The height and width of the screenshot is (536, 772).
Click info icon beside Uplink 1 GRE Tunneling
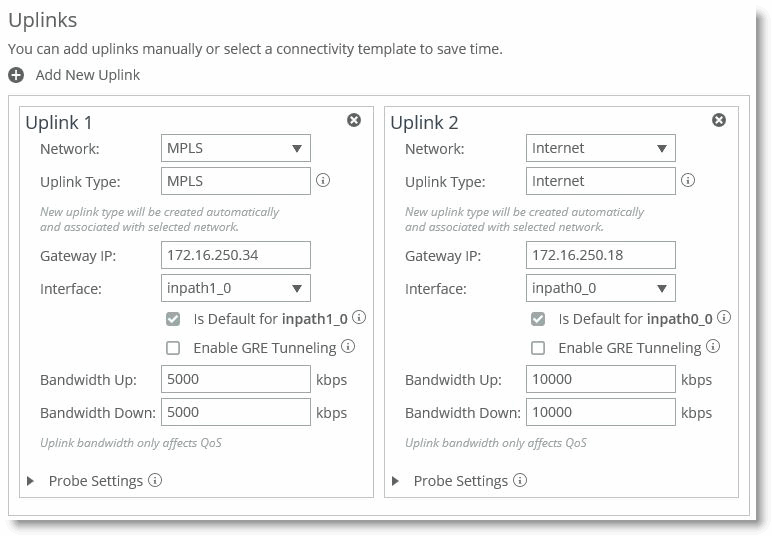click(348, 347)
